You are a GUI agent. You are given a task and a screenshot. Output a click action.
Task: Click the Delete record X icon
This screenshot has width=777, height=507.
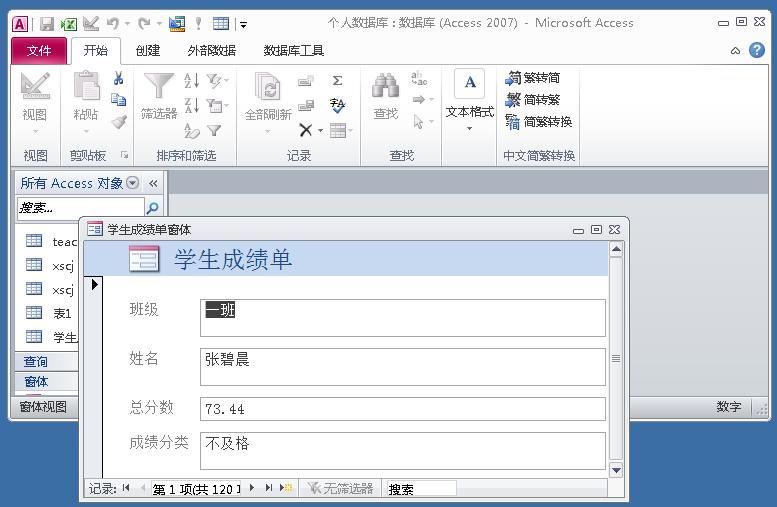306,130
